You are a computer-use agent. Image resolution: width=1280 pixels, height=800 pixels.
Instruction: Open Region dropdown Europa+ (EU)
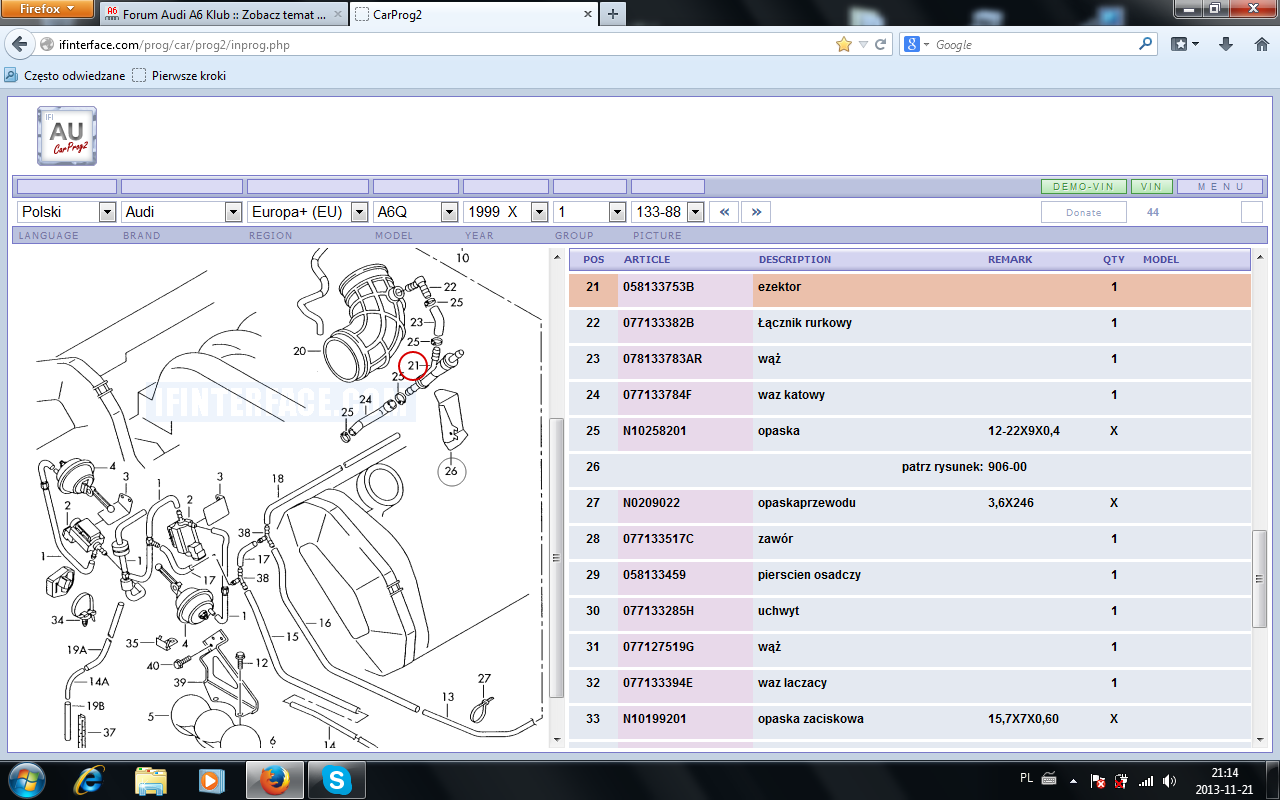(308, 212)
